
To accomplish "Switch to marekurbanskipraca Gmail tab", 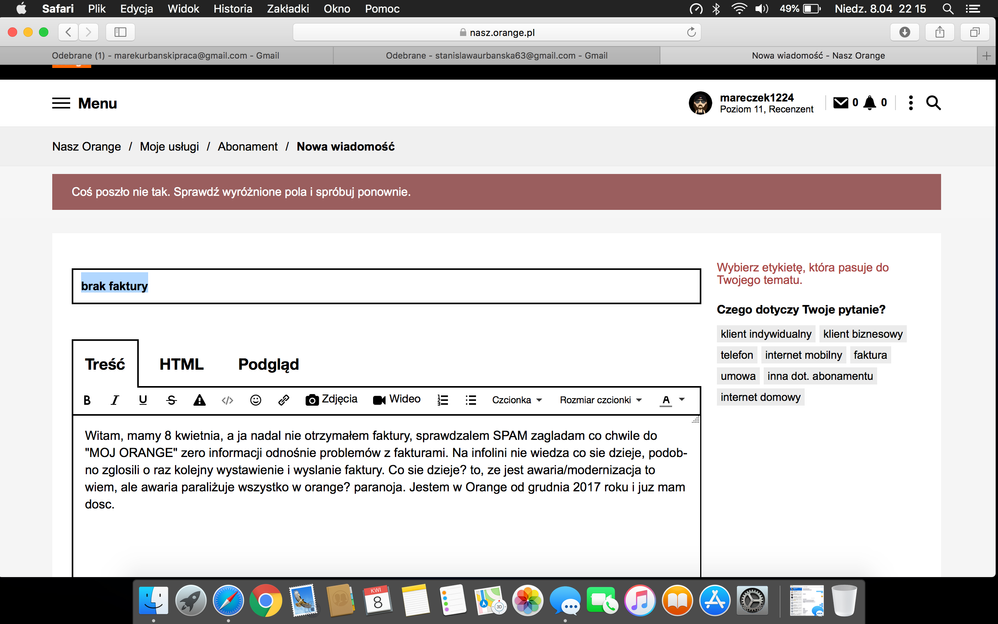I will tap(165, 55).
